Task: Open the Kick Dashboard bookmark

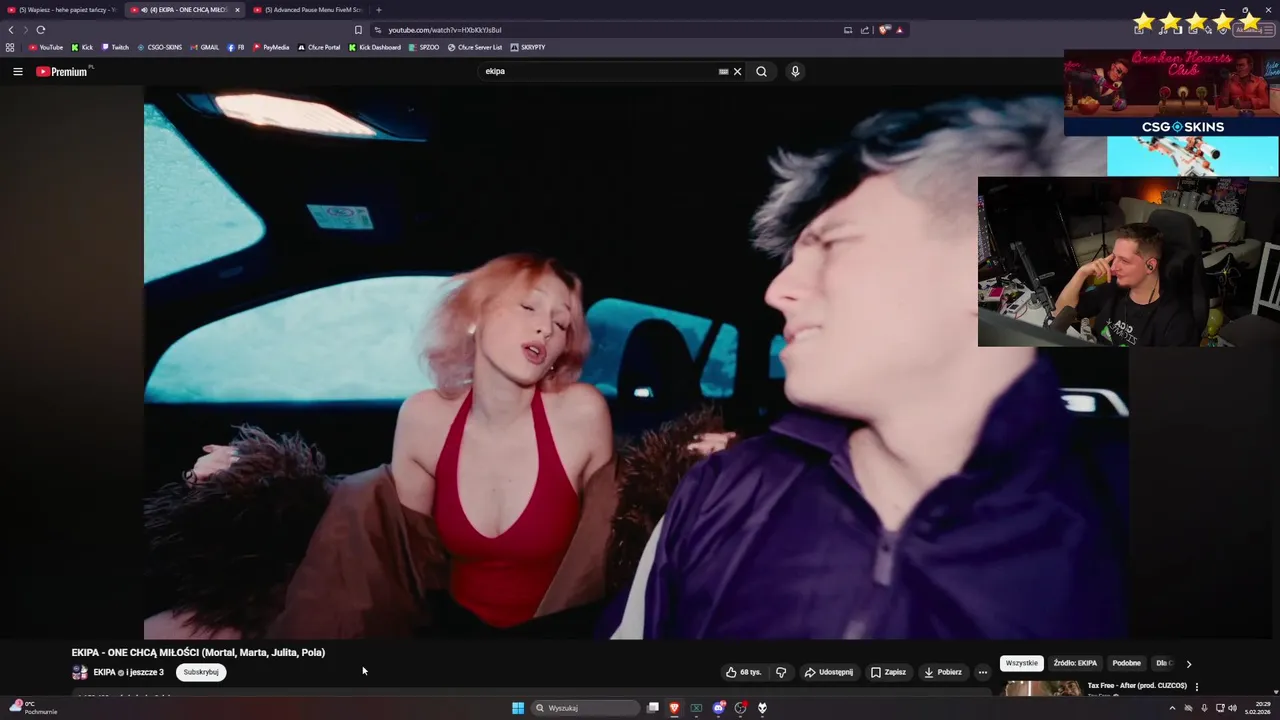Action: tap(375, 47)
